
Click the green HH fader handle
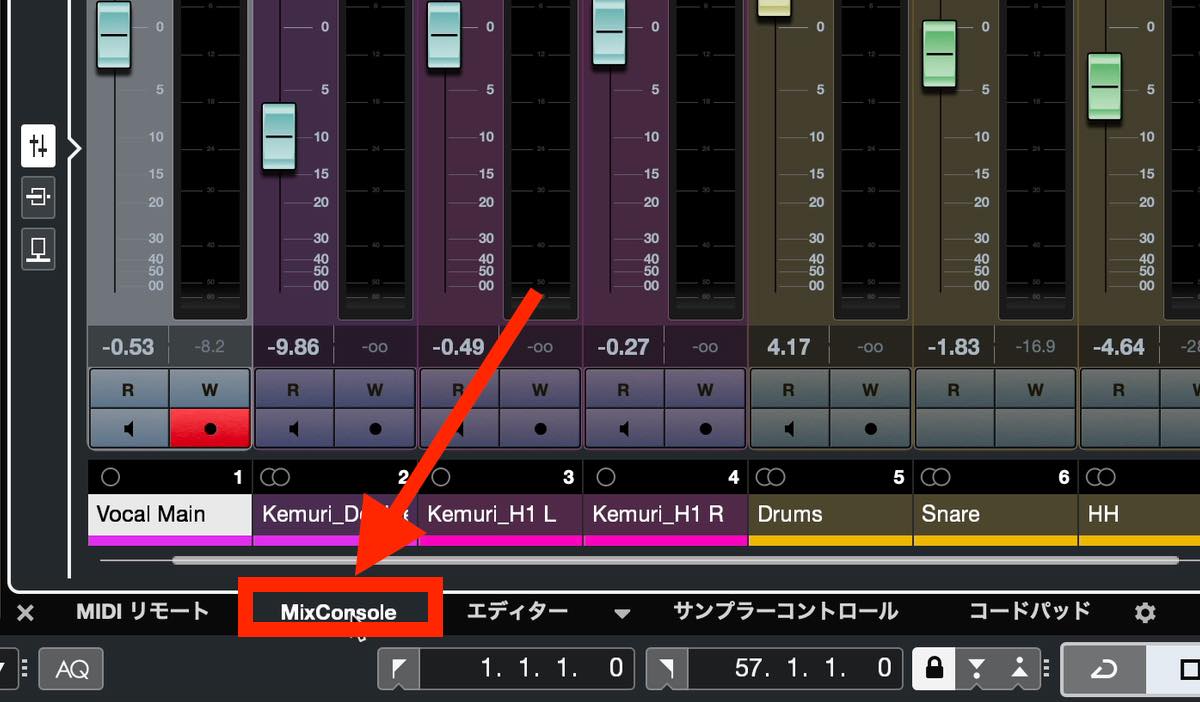click(1105, 88)
